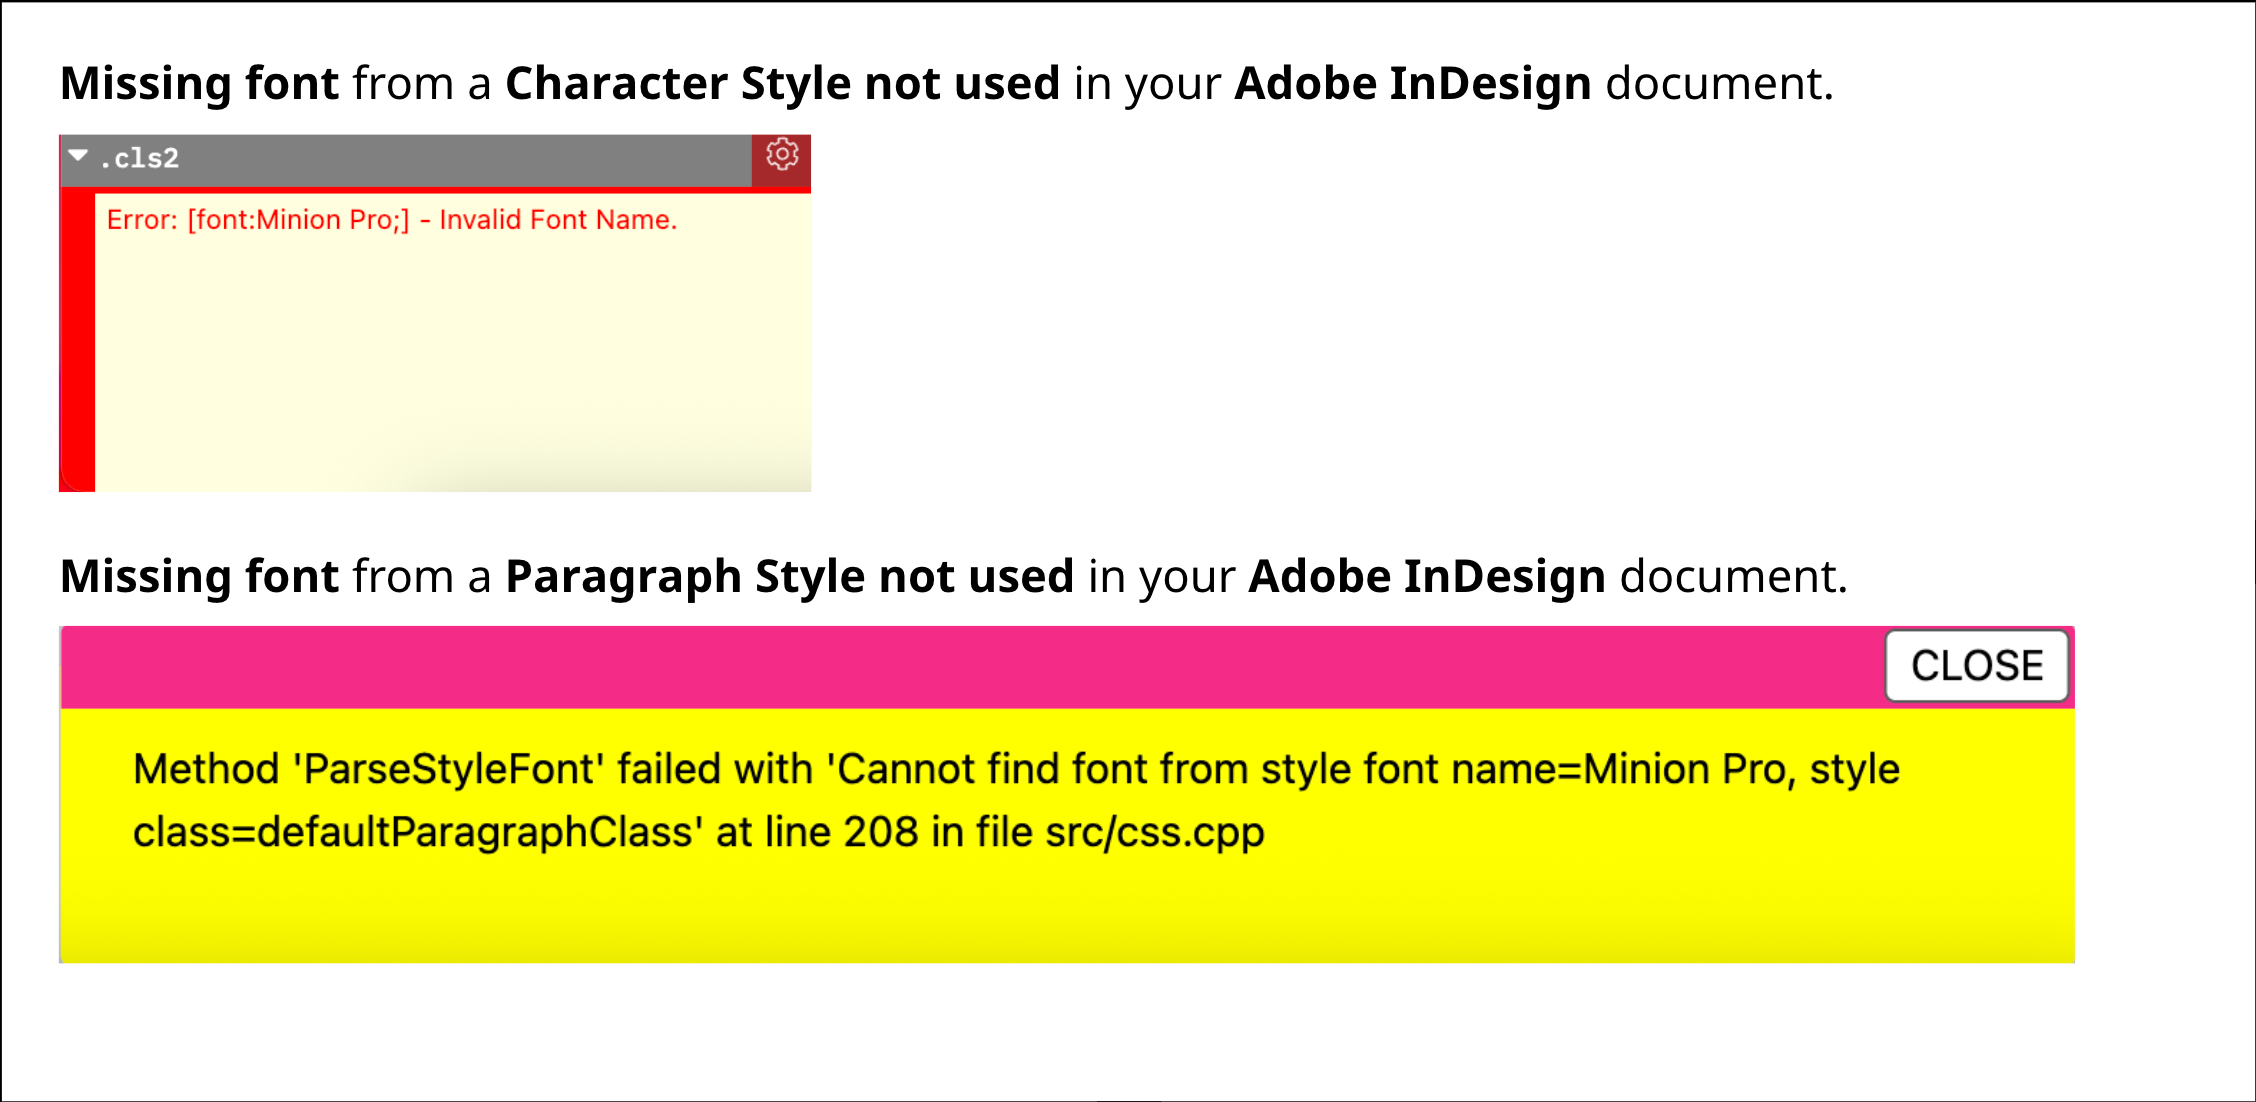Click the 'Paragraph Style not used' heading
The height and width of the screenshot is (1102, 2256).
point(789,577)
